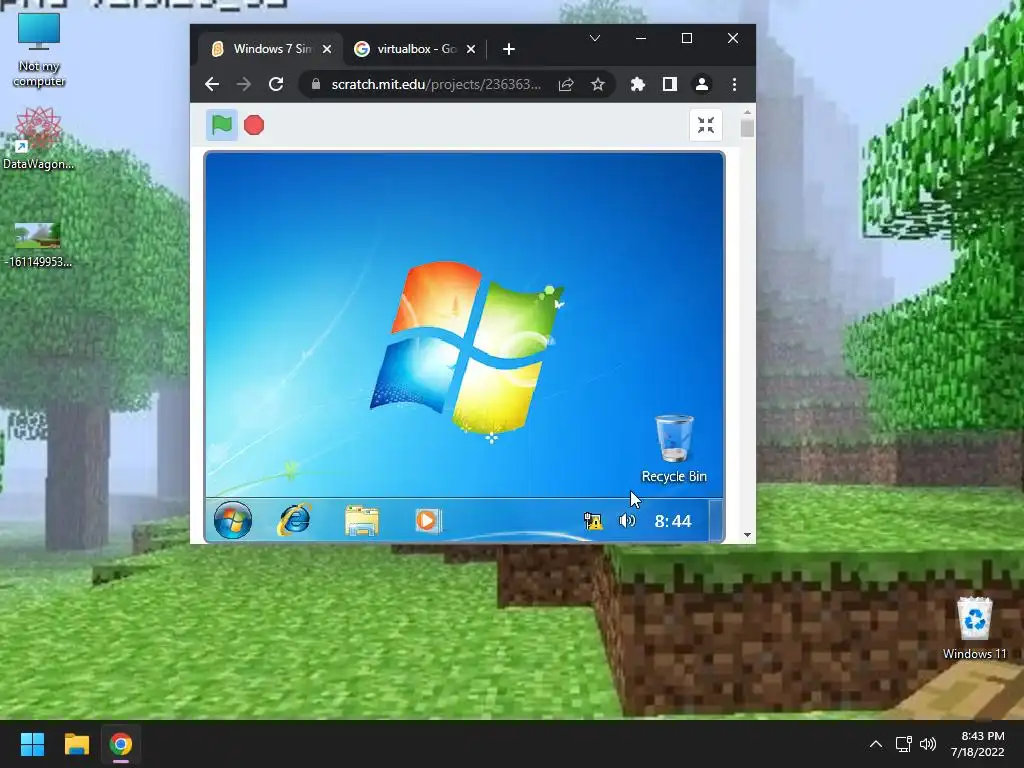Viewport: 1024px width, 768px height.
Task: Exit full screen mode in the Scratch player
Action: tap(706, 125)
